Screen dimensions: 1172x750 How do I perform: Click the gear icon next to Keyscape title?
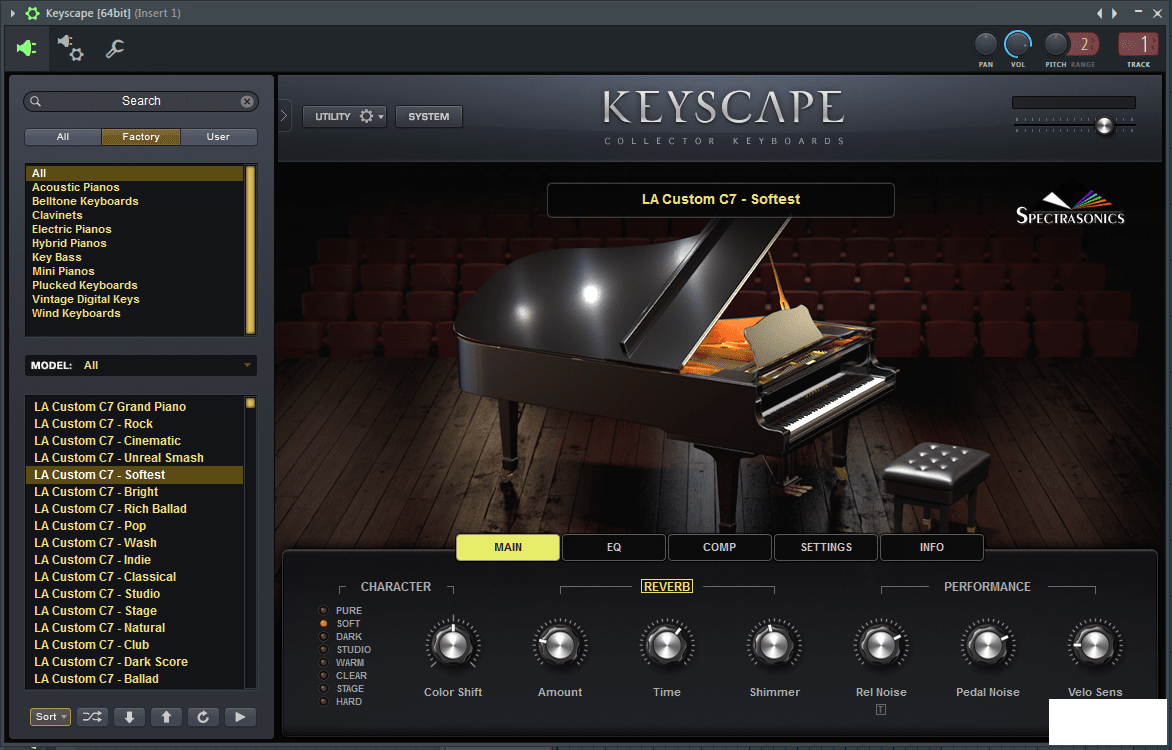point(32,13)
